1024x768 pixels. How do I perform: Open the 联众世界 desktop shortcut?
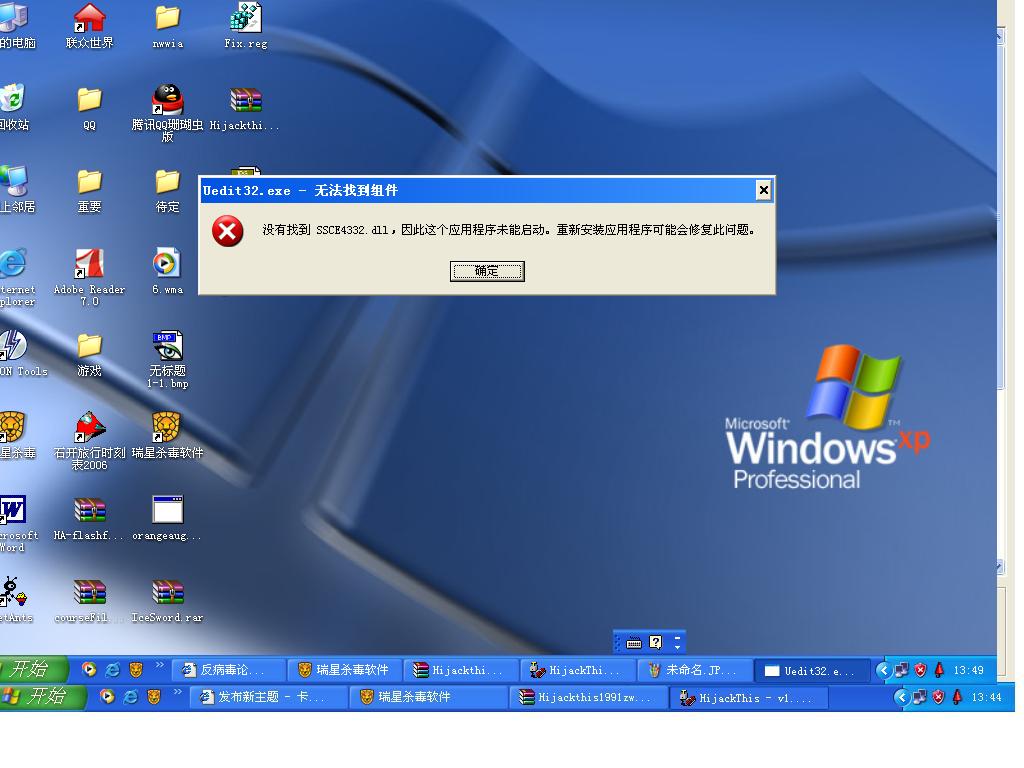tap(89, 27)
